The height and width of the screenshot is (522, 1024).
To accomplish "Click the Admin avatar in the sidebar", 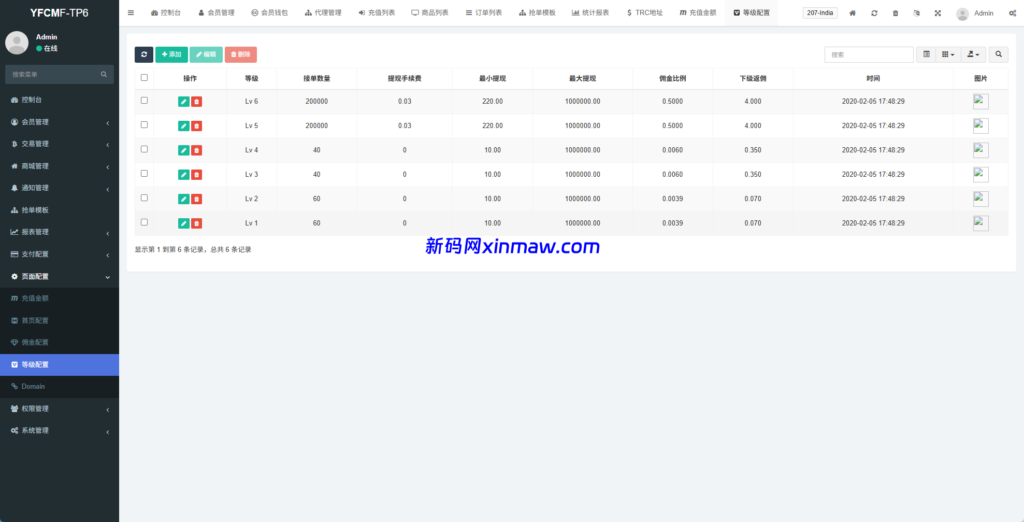I will click(x=16, y=42).
